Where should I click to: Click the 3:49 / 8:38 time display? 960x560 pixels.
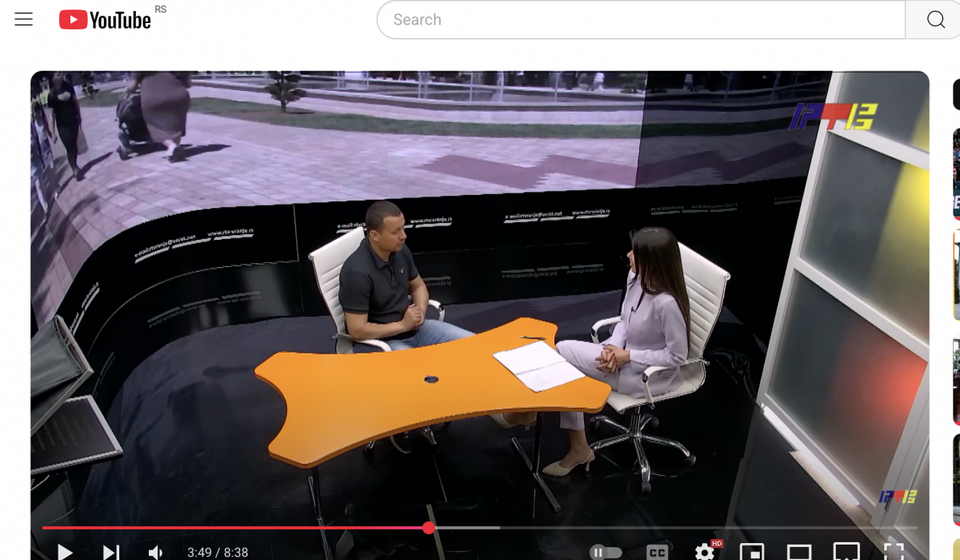click(x=217, y=553)
